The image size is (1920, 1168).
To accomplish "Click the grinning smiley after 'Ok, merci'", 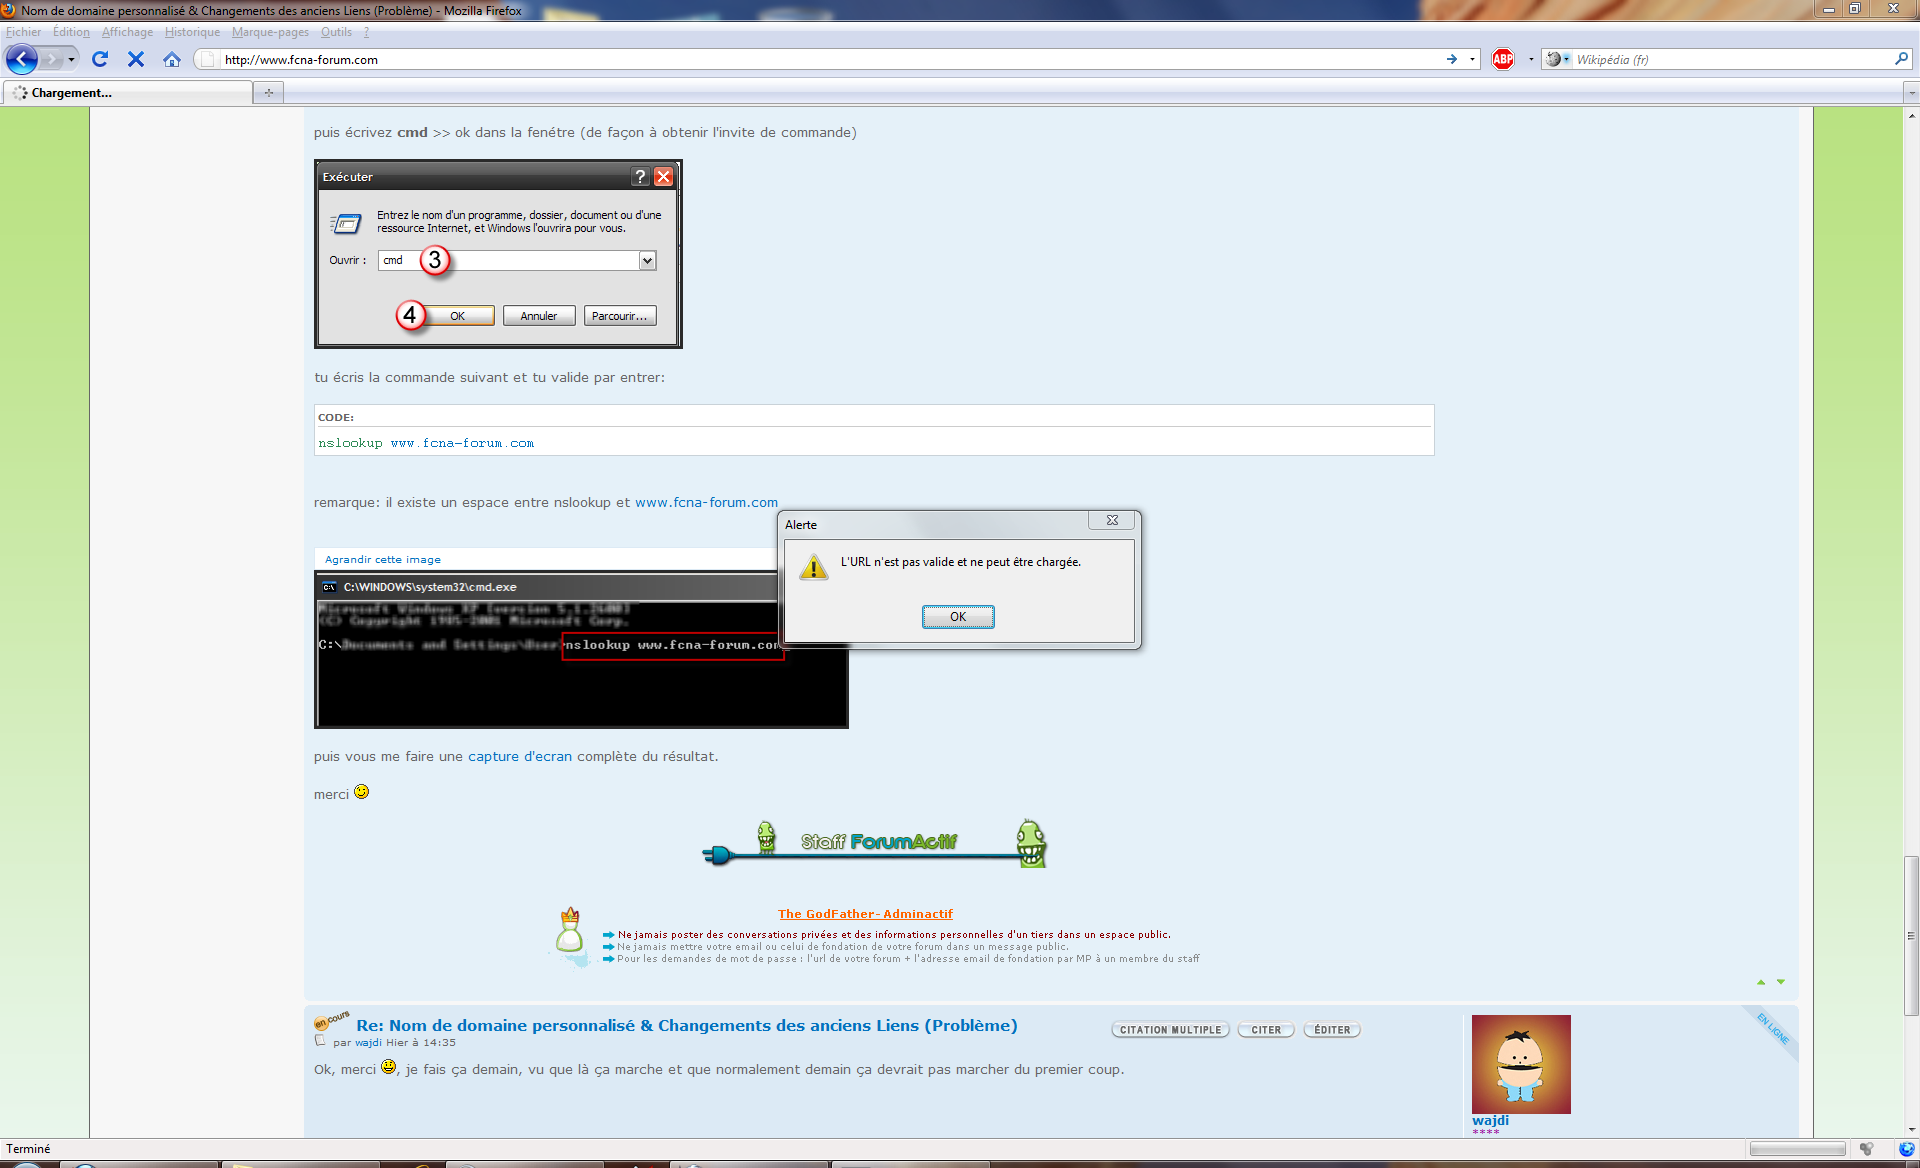I will [x=388, y=1067].
